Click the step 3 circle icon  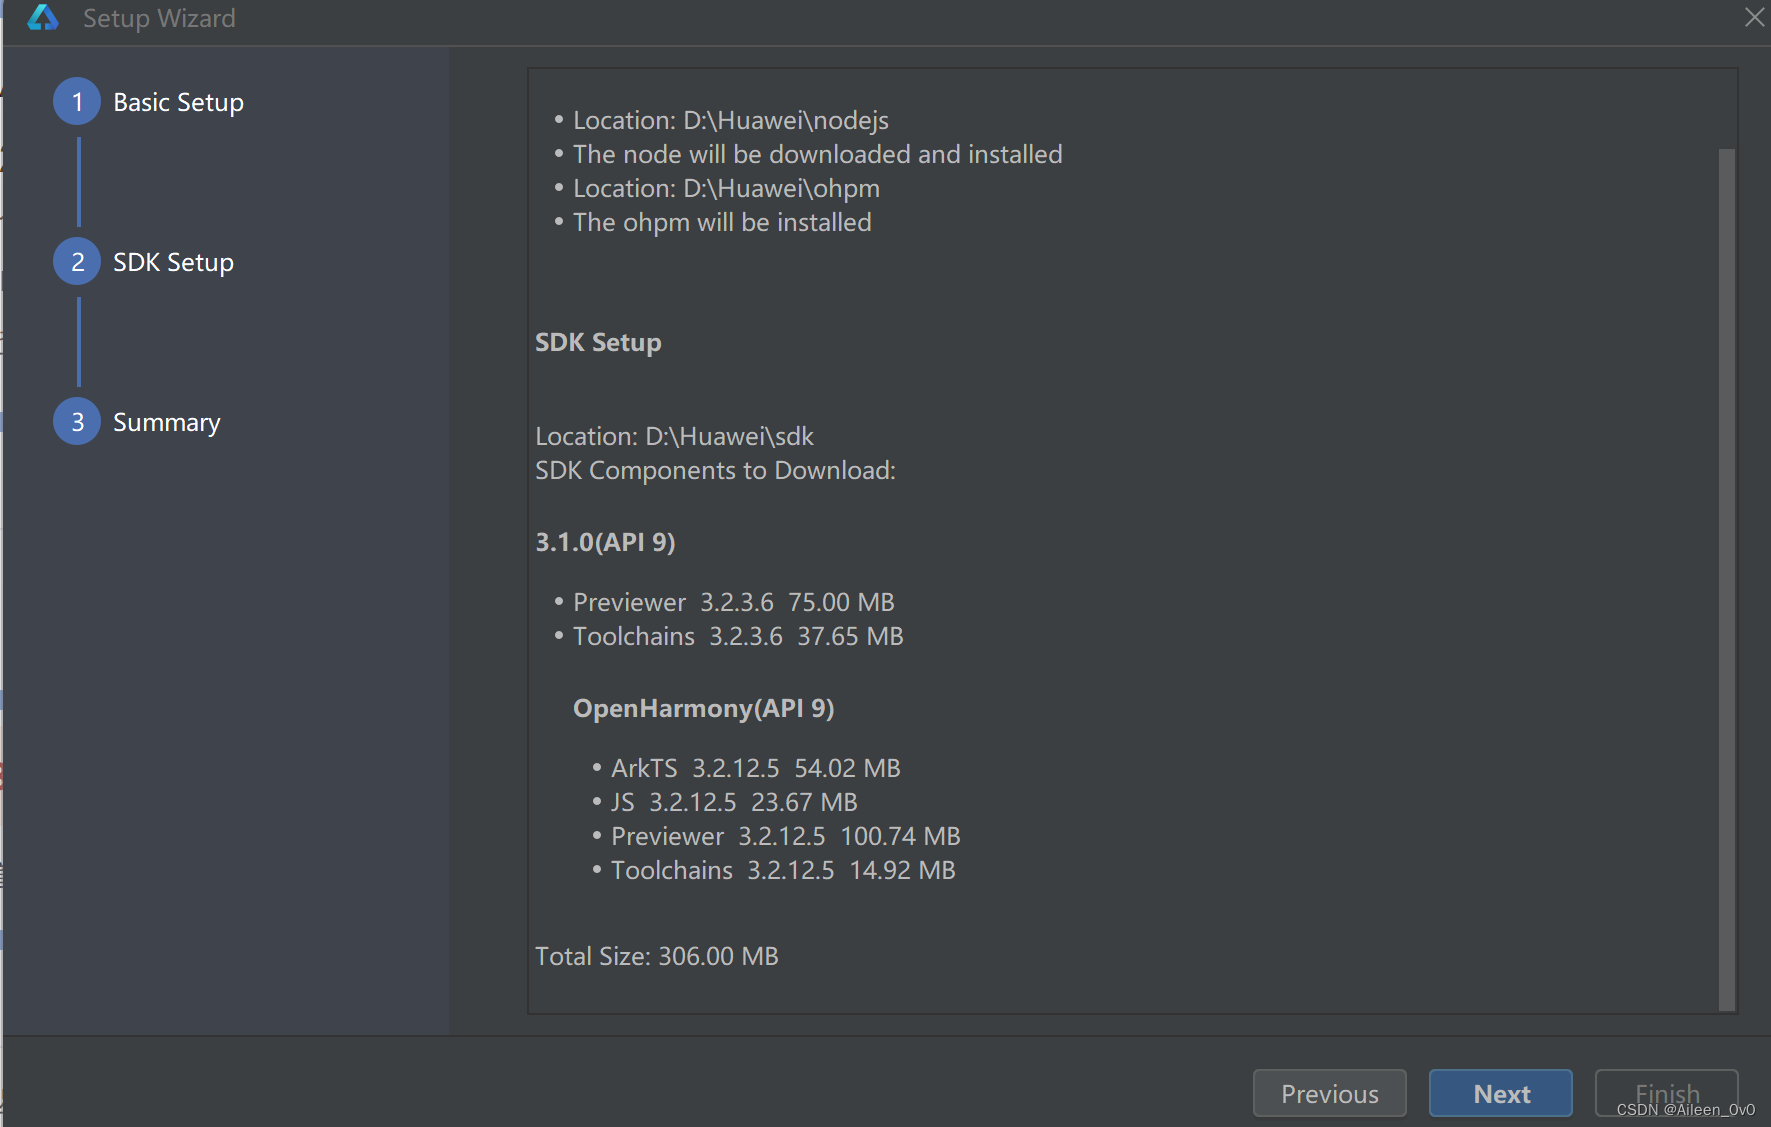(x=77, y=422)
